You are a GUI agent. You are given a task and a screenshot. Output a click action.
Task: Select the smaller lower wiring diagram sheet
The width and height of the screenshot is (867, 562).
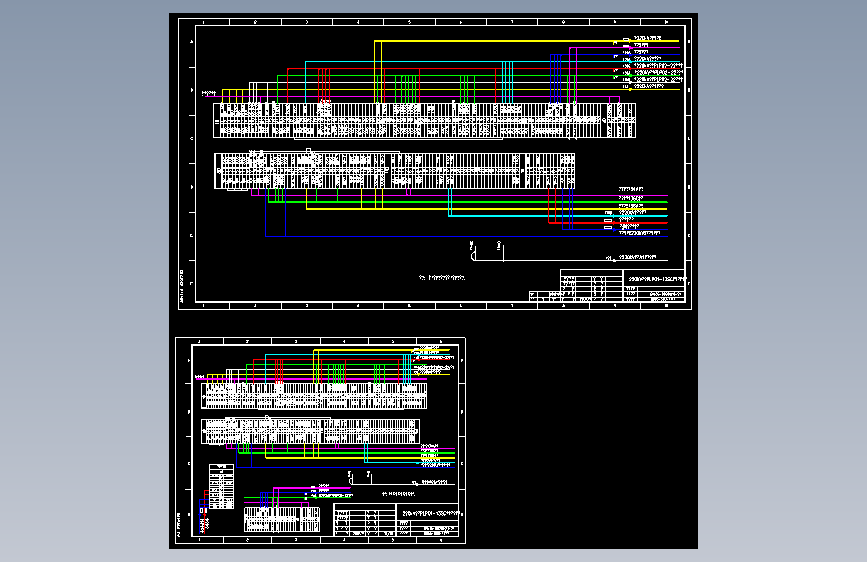pyautogui.click(x=320, y=440)
